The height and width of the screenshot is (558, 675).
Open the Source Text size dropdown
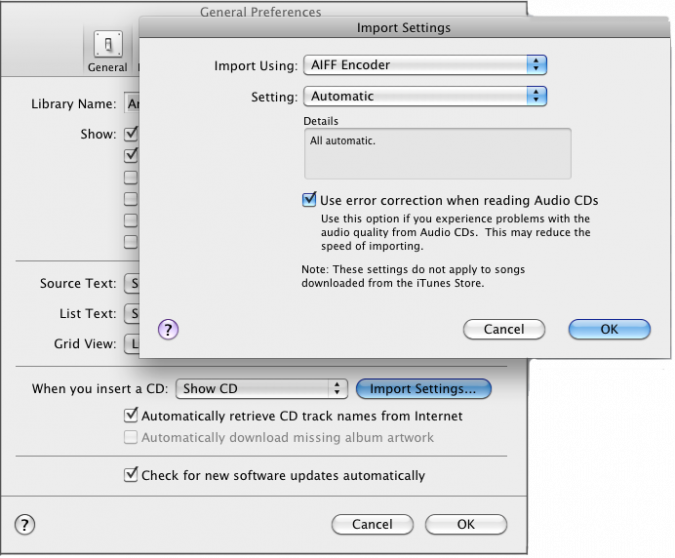click(x=130, y=283)
